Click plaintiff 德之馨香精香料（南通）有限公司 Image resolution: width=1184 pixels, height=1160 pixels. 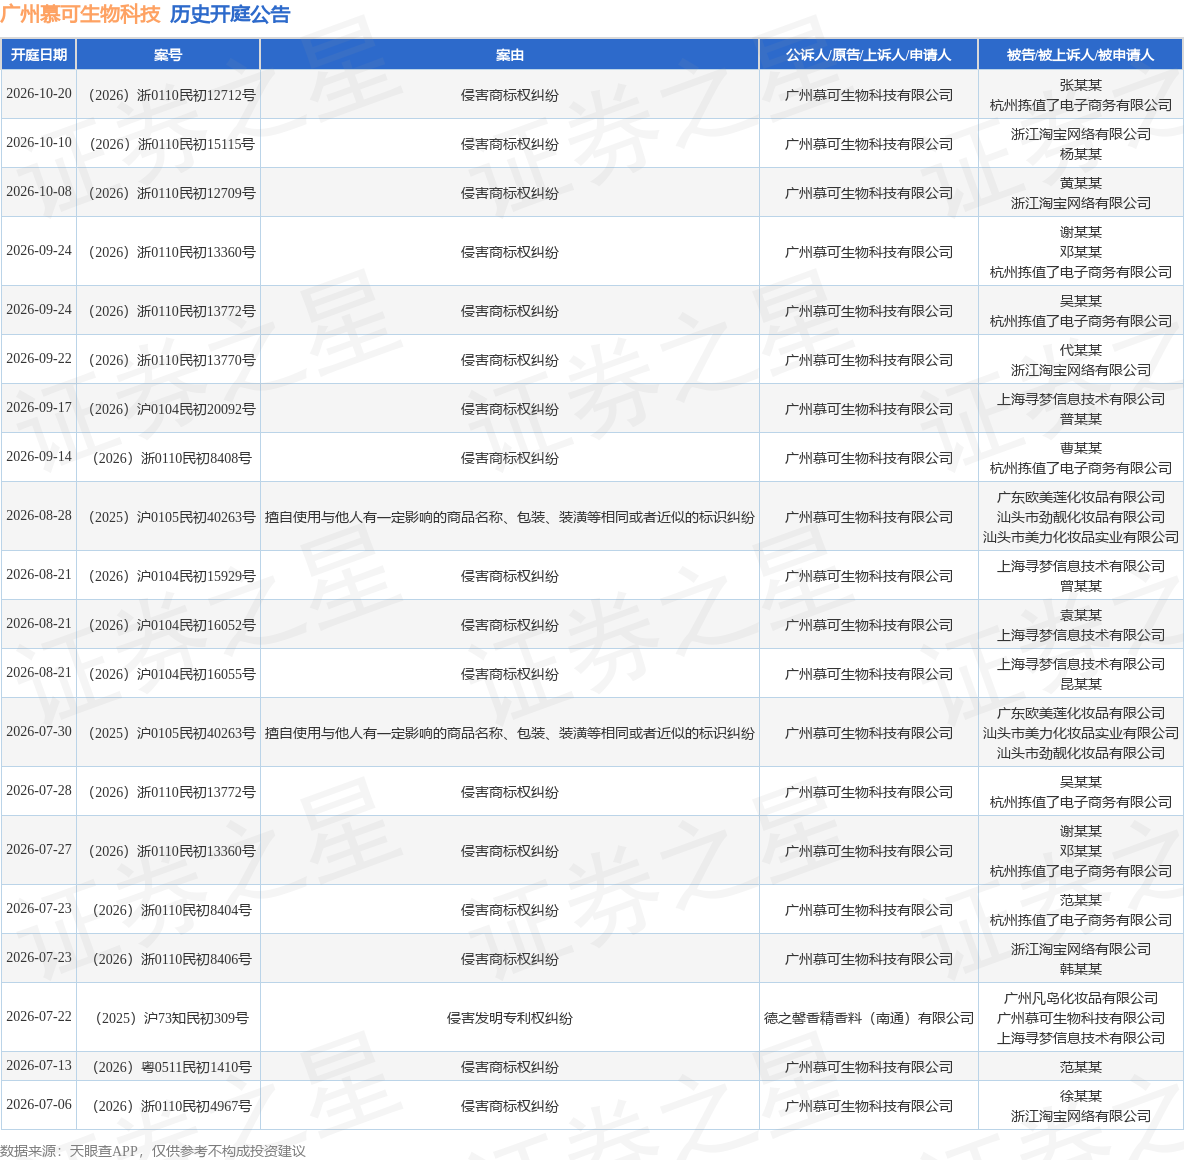point(868,1018)
